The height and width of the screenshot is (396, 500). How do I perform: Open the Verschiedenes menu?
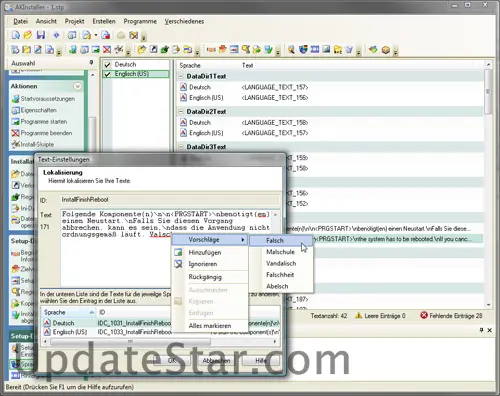(184, 21)
